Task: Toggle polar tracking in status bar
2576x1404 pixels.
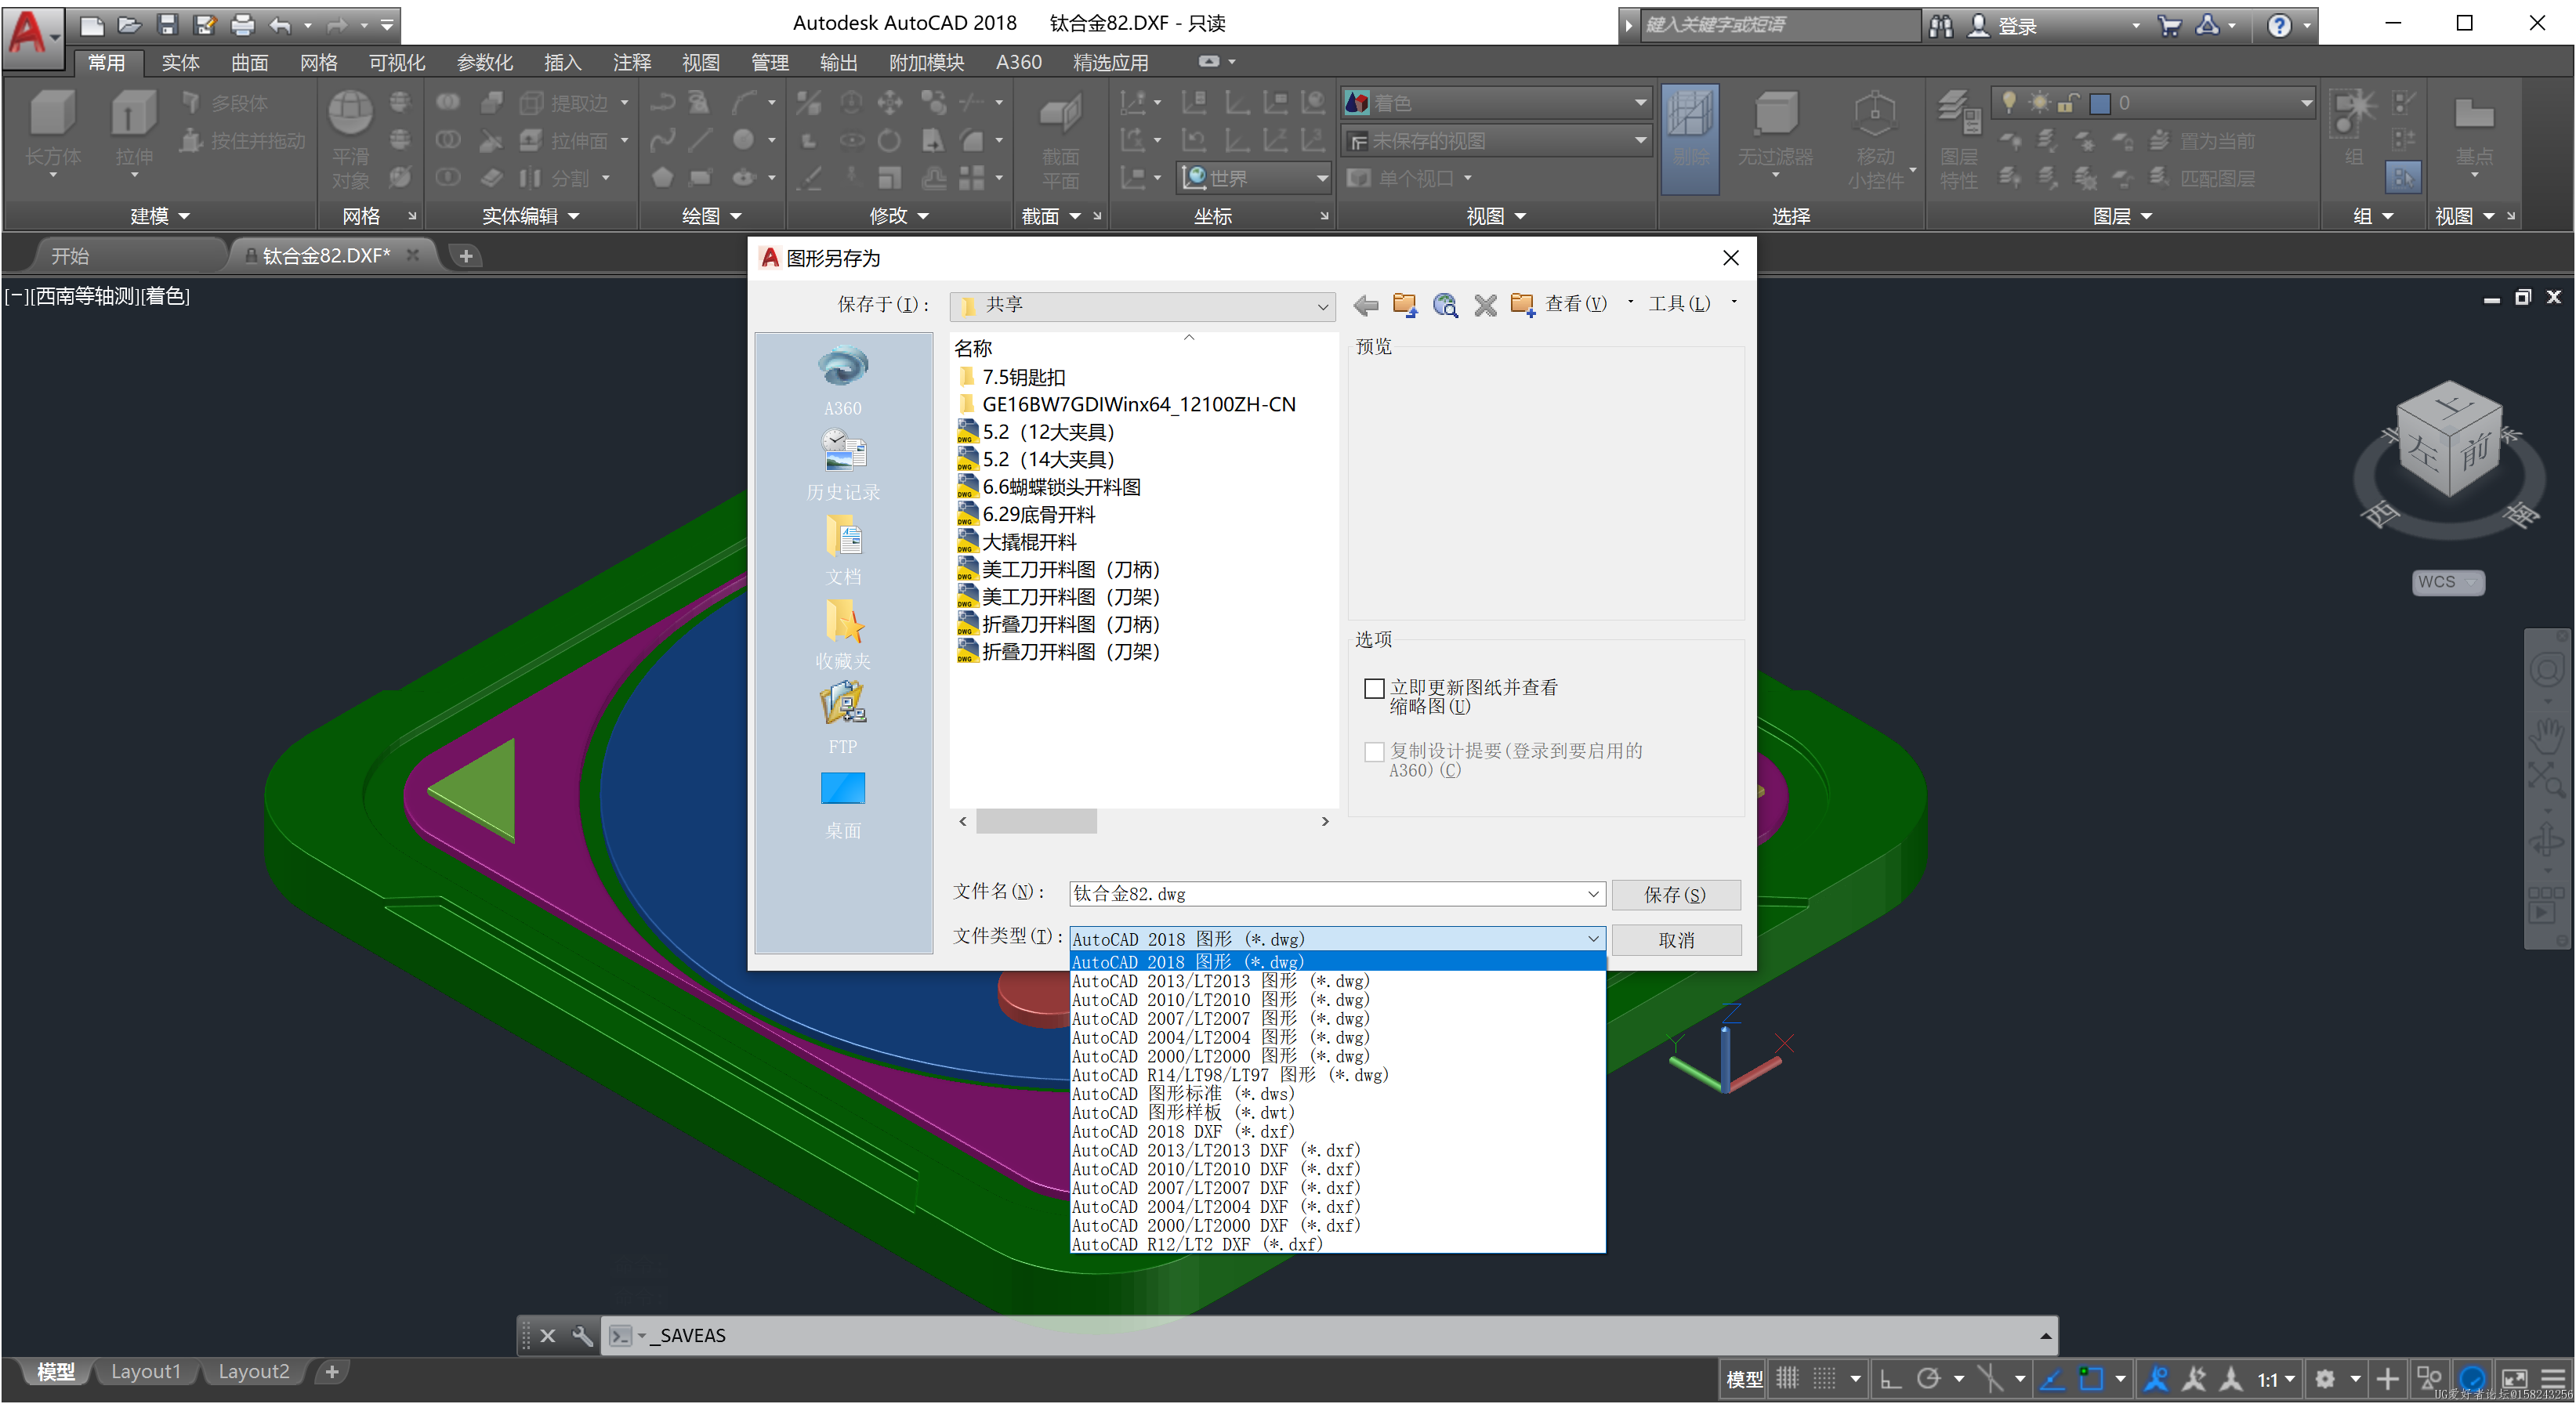Action: coord(1928,1379)
